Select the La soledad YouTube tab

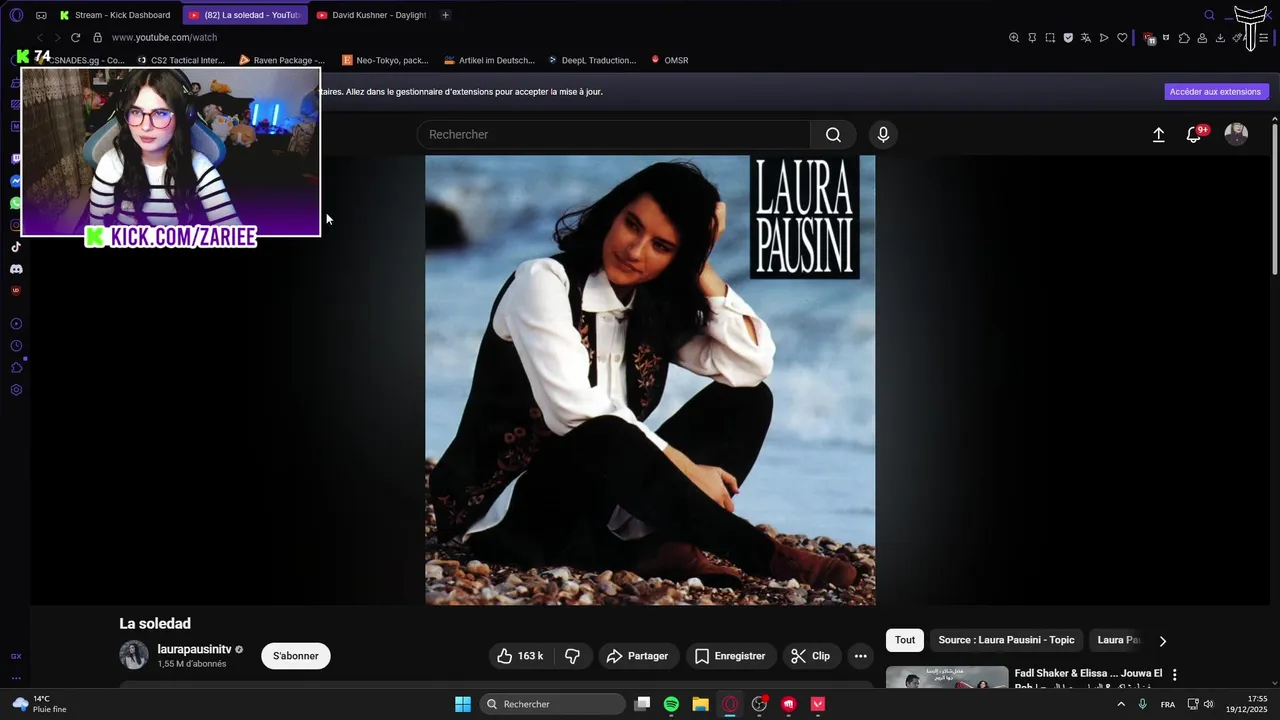(x=245, y=15)
